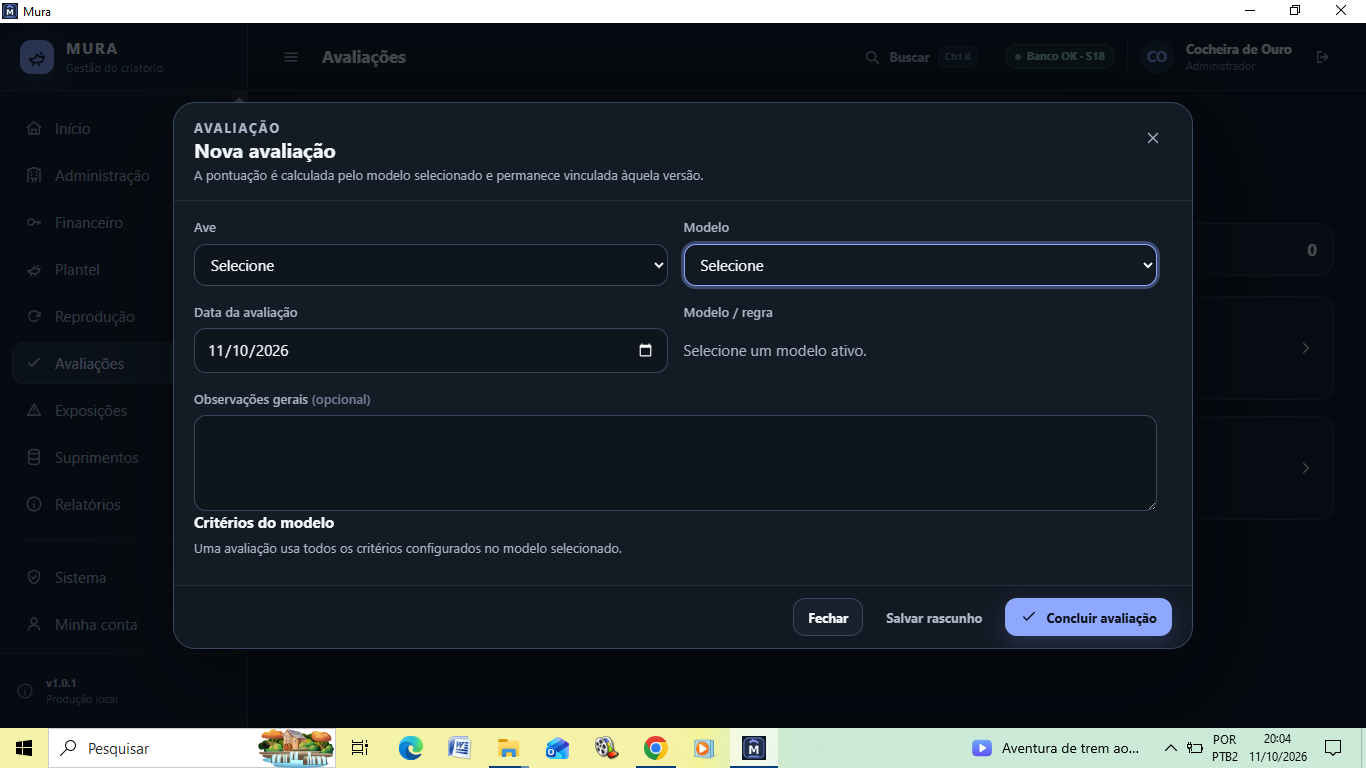1366x768 pixels.
Task: Toggle the sidebar hamburger menu
Action: click(291, 57)
